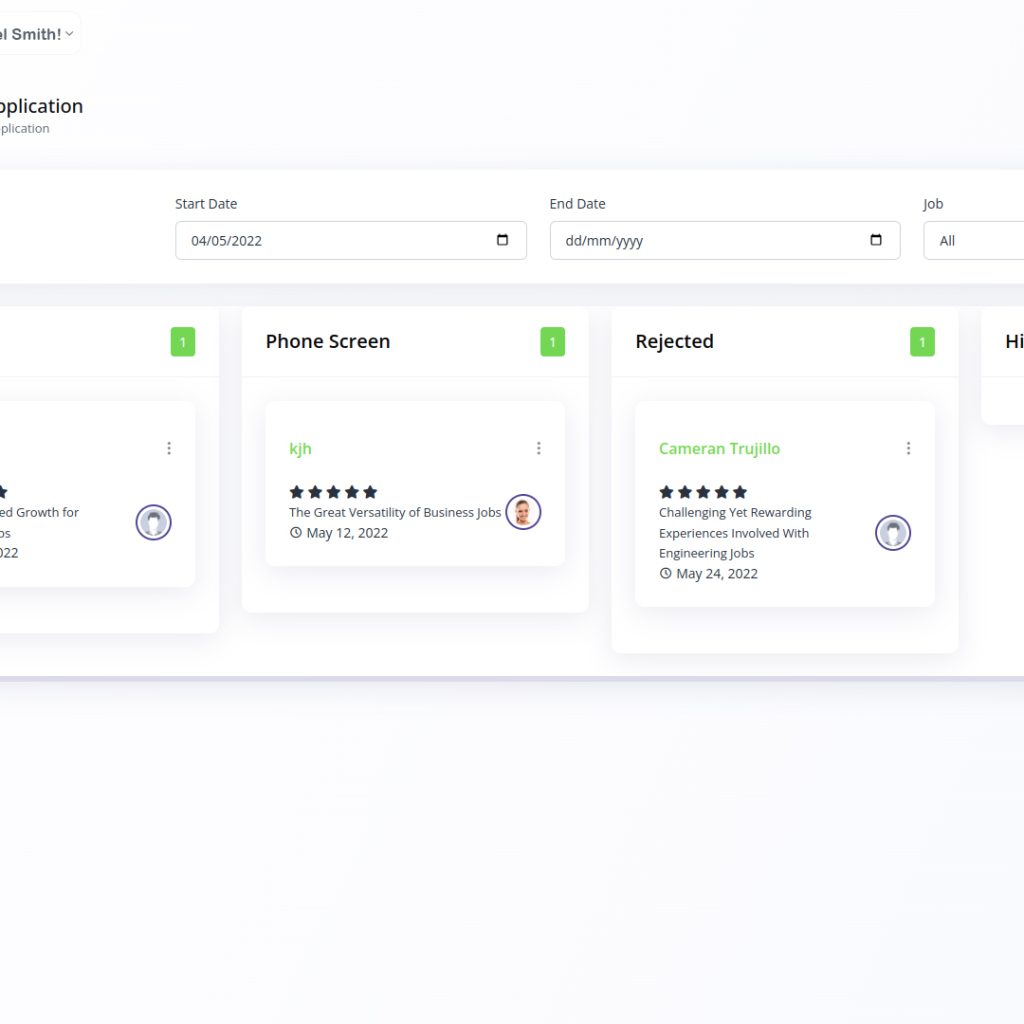Open the kjh applicant link
Screen dimensions: 1024x1024
[300, 449]
